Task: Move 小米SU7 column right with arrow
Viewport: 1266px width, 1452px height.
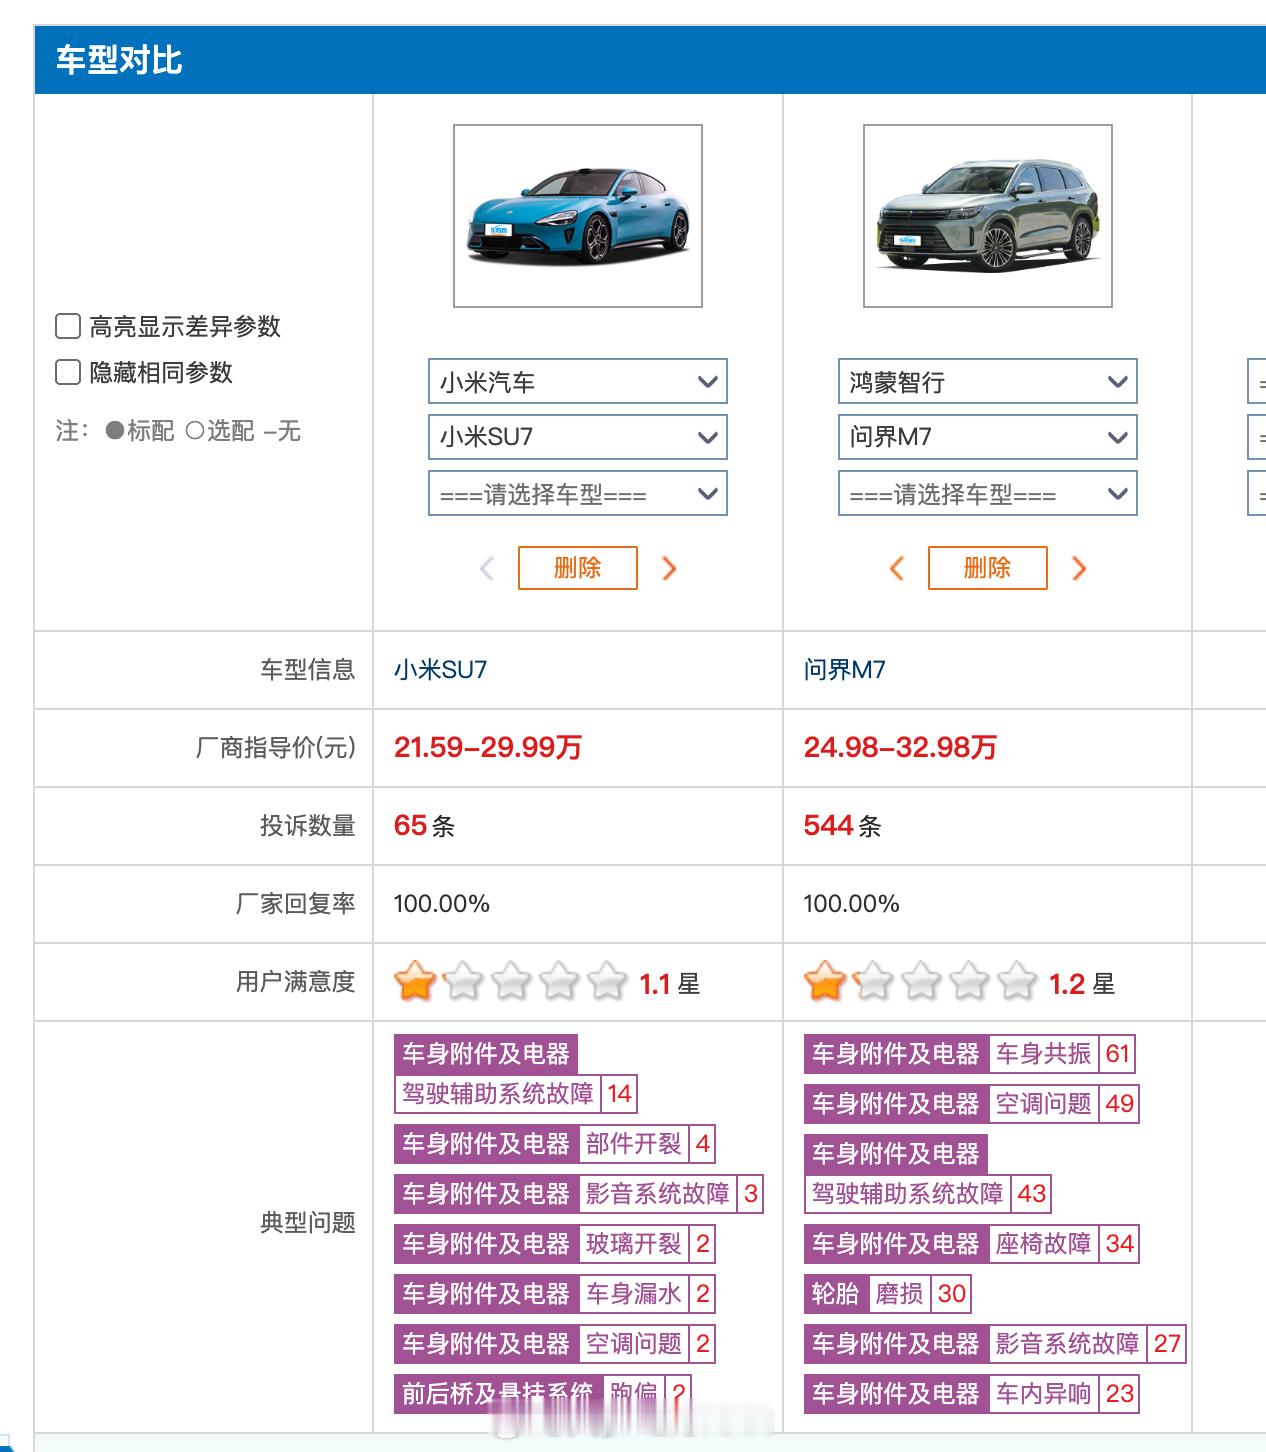Action: coord(669,568)
